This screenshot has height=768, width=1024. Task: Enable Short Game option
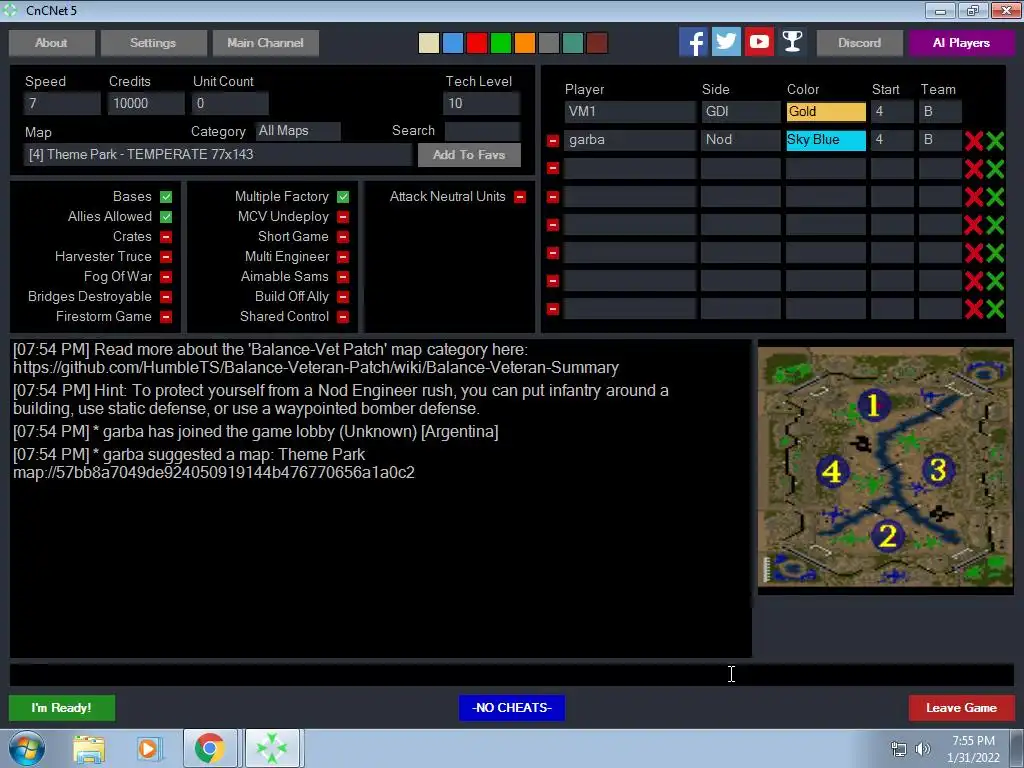(x=343, y=236)
